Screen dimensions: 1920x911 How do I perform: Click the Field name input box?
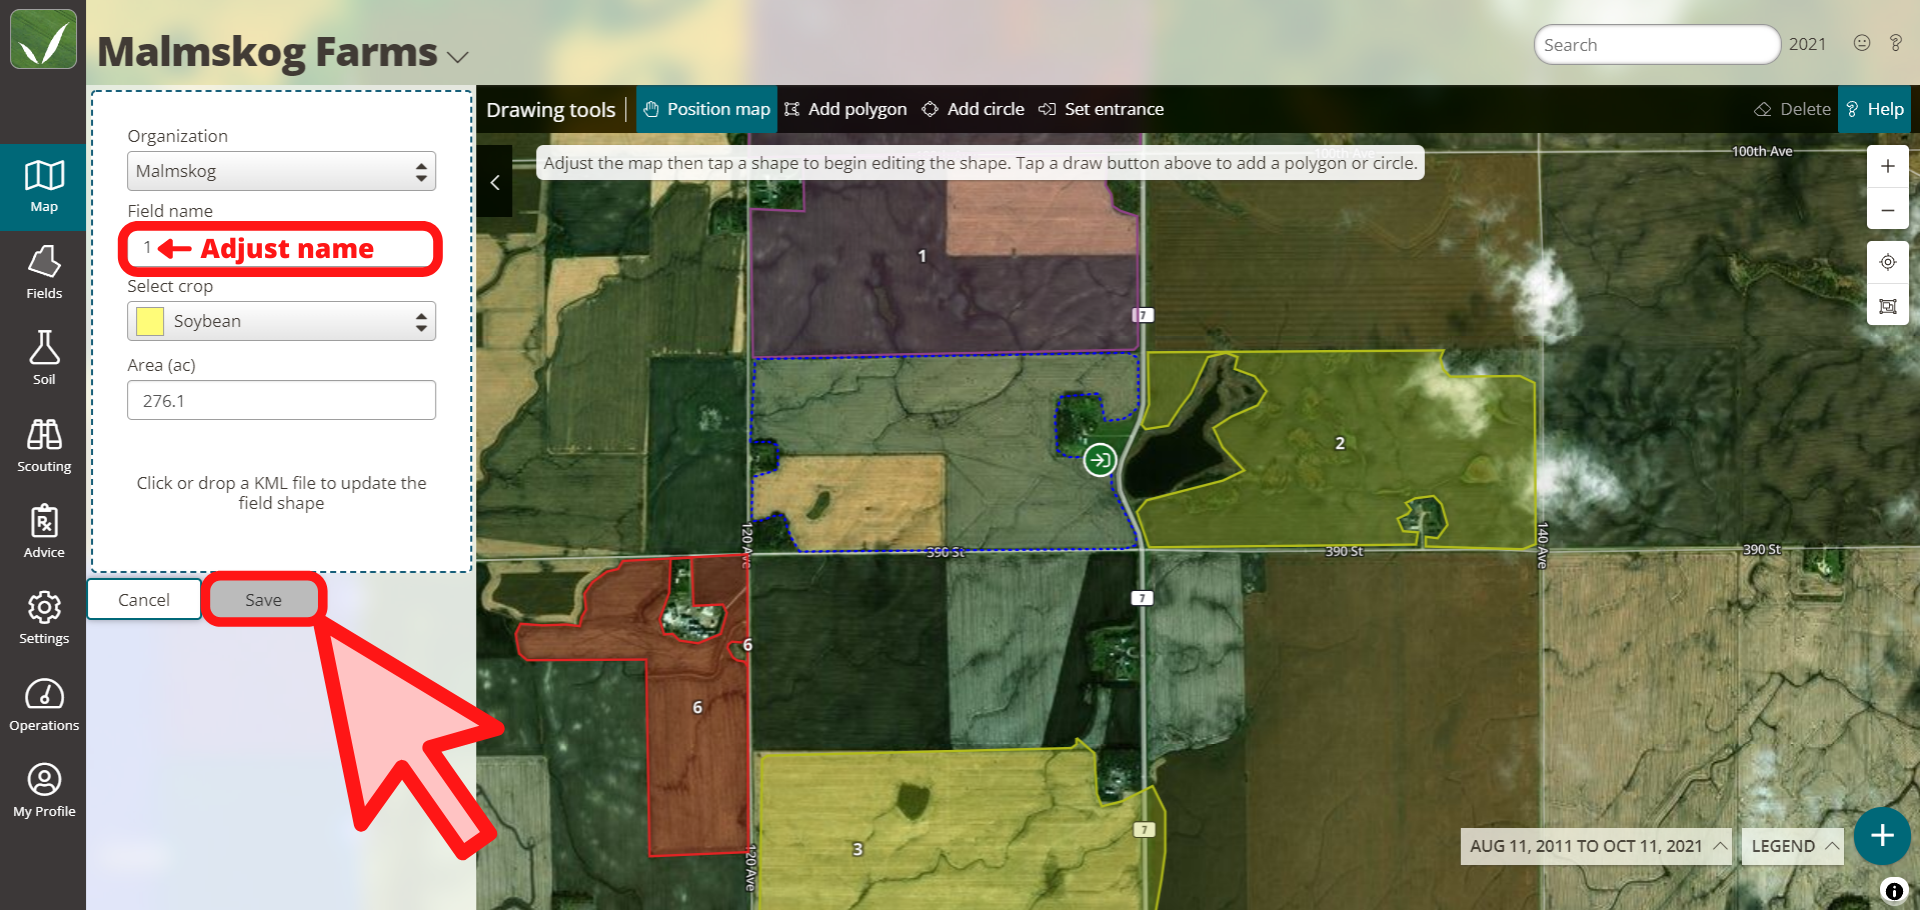[281, 248]
